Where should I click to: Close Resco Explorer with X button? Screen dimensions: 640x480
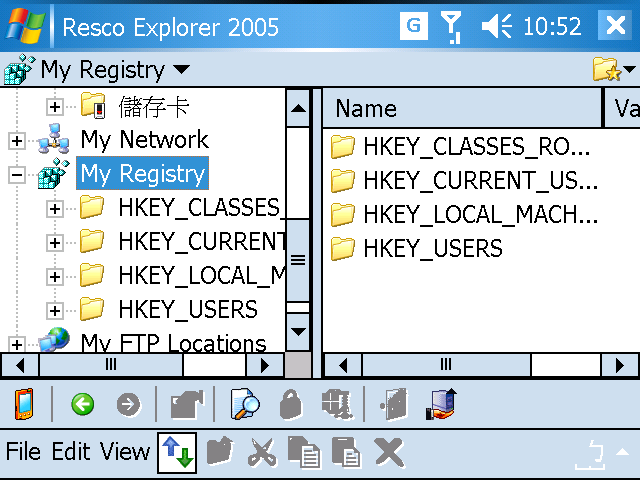point(616,25)
